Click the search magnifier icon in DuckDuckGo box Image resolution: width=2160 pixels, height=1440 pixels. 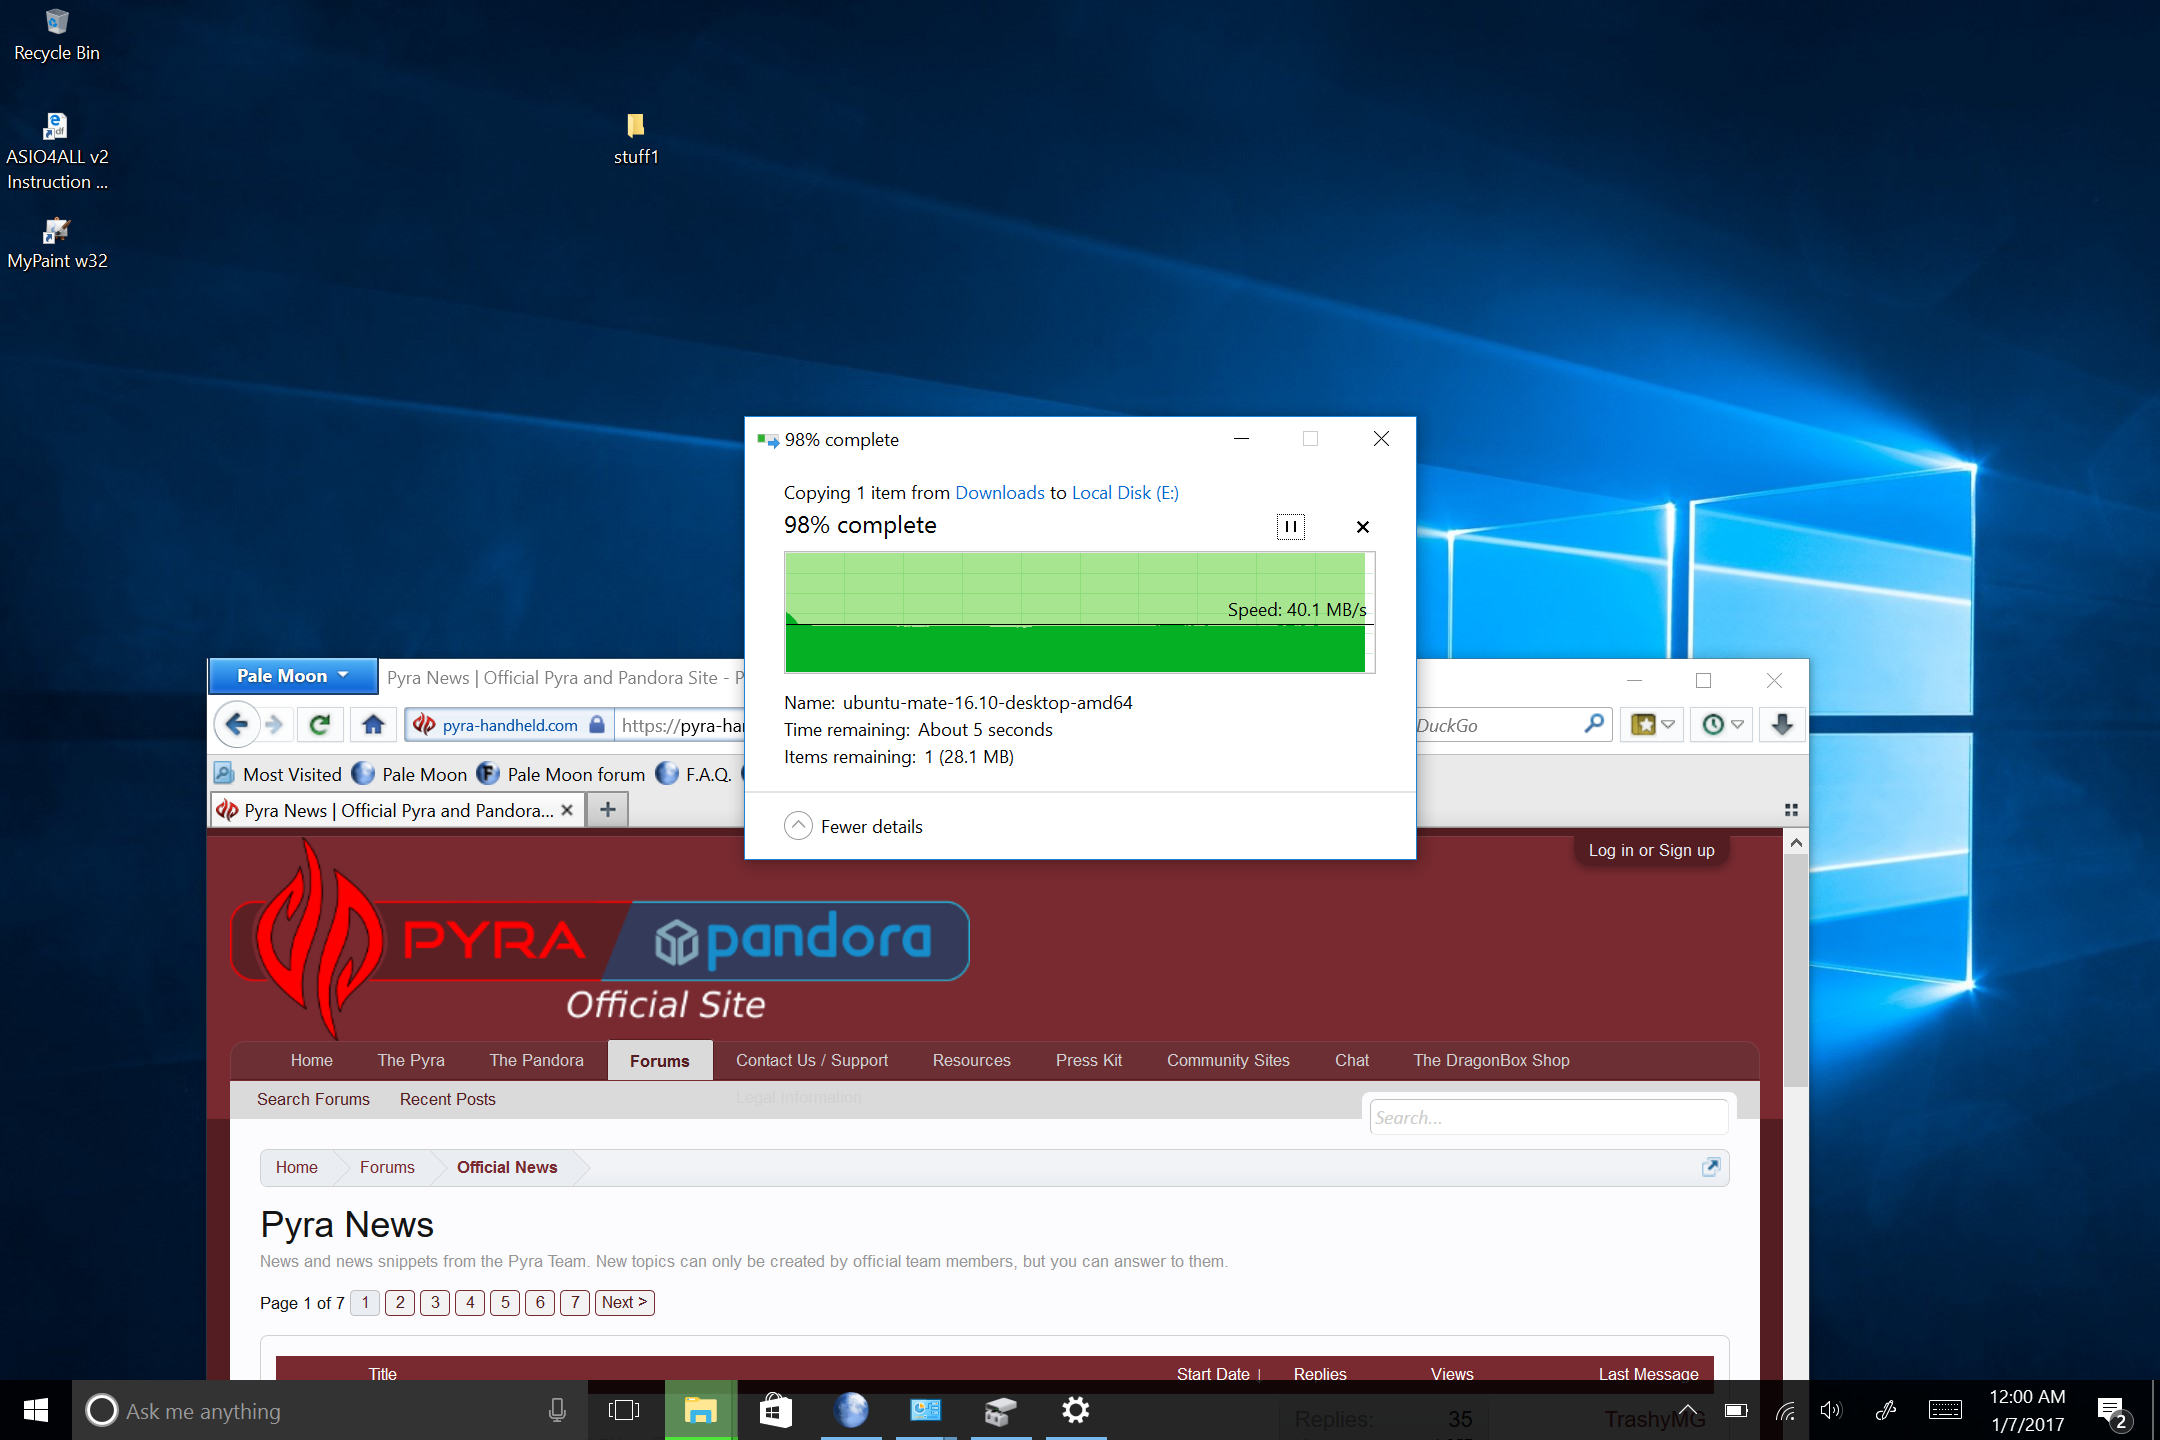(x=1594, y=724)
